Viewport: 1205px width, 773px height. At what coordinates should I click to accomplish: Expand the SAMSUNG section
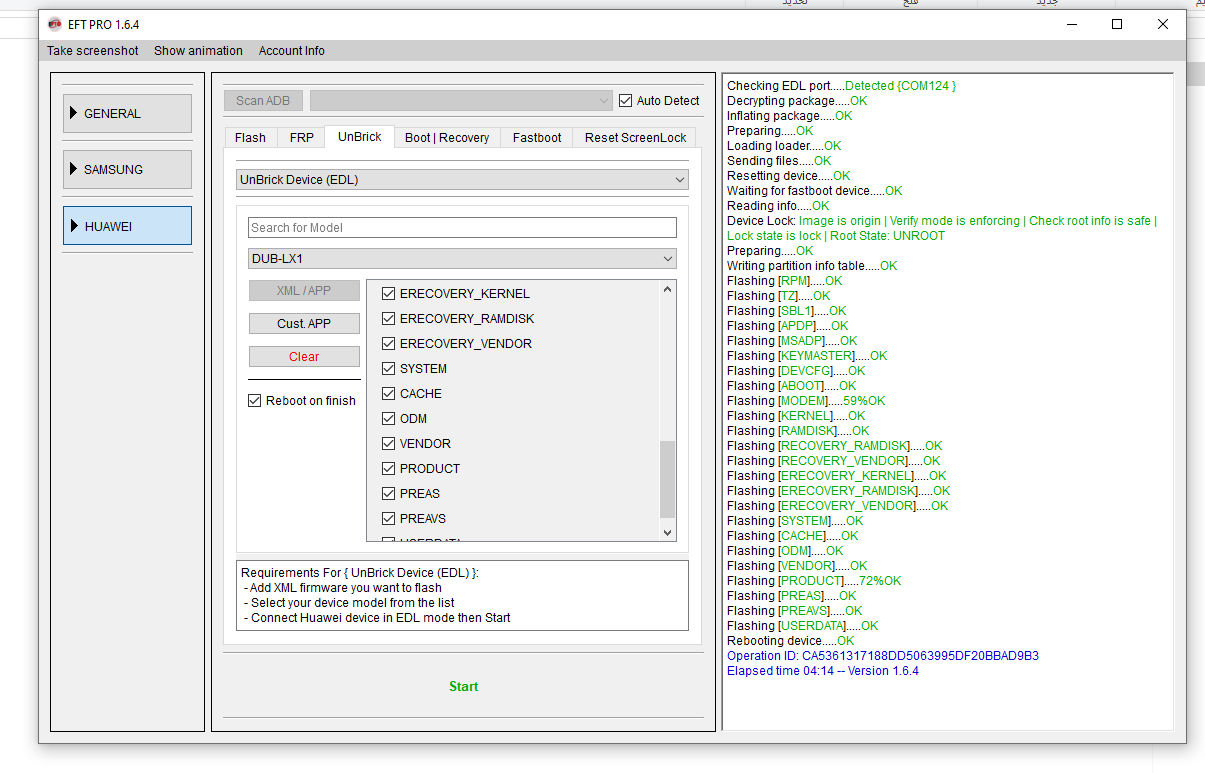point(127,170)
